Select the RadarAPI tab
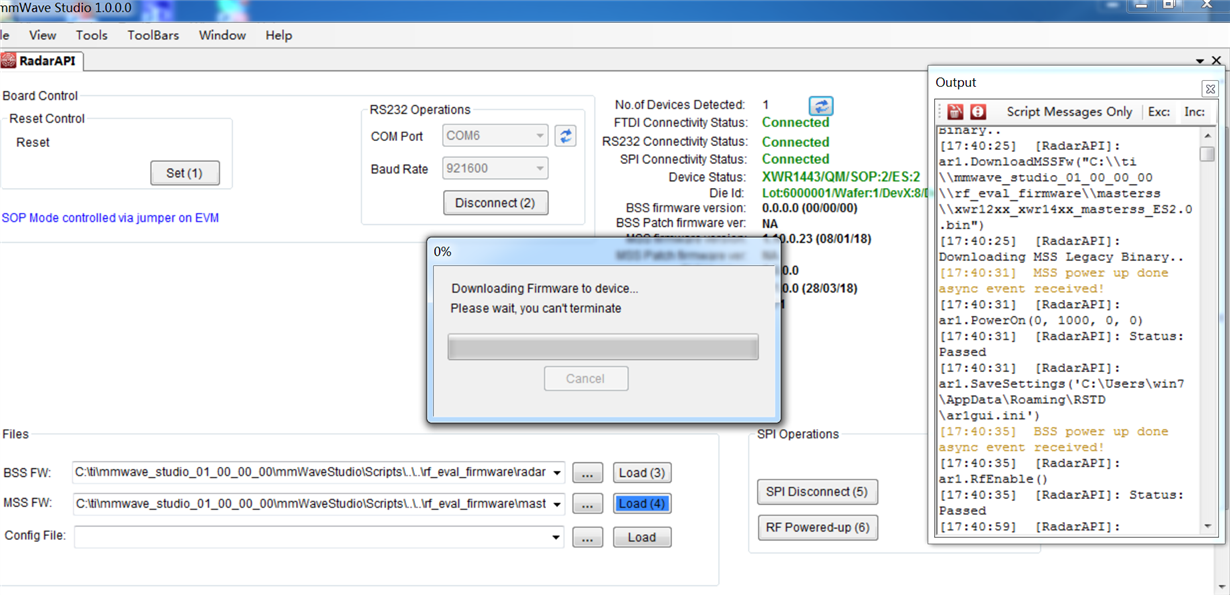 pyautogui.click(x=41, y=61)
